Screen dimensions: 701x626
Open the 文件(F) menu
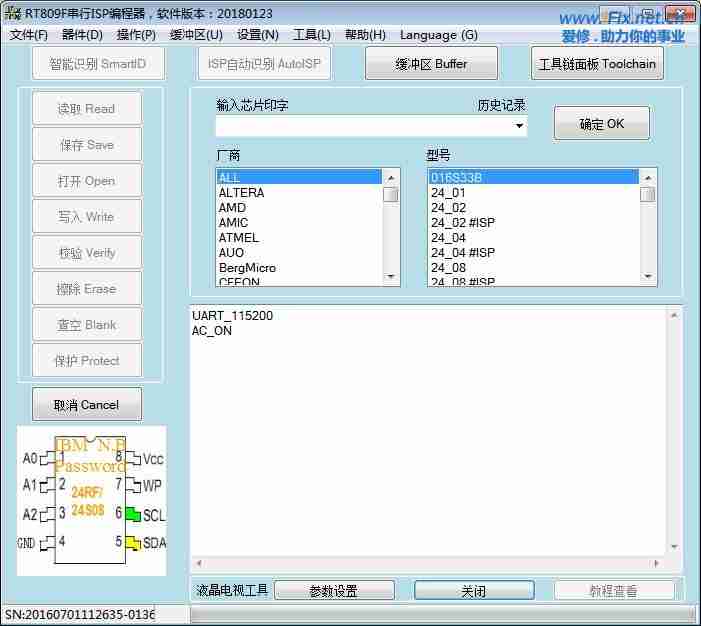coord(28,35)
